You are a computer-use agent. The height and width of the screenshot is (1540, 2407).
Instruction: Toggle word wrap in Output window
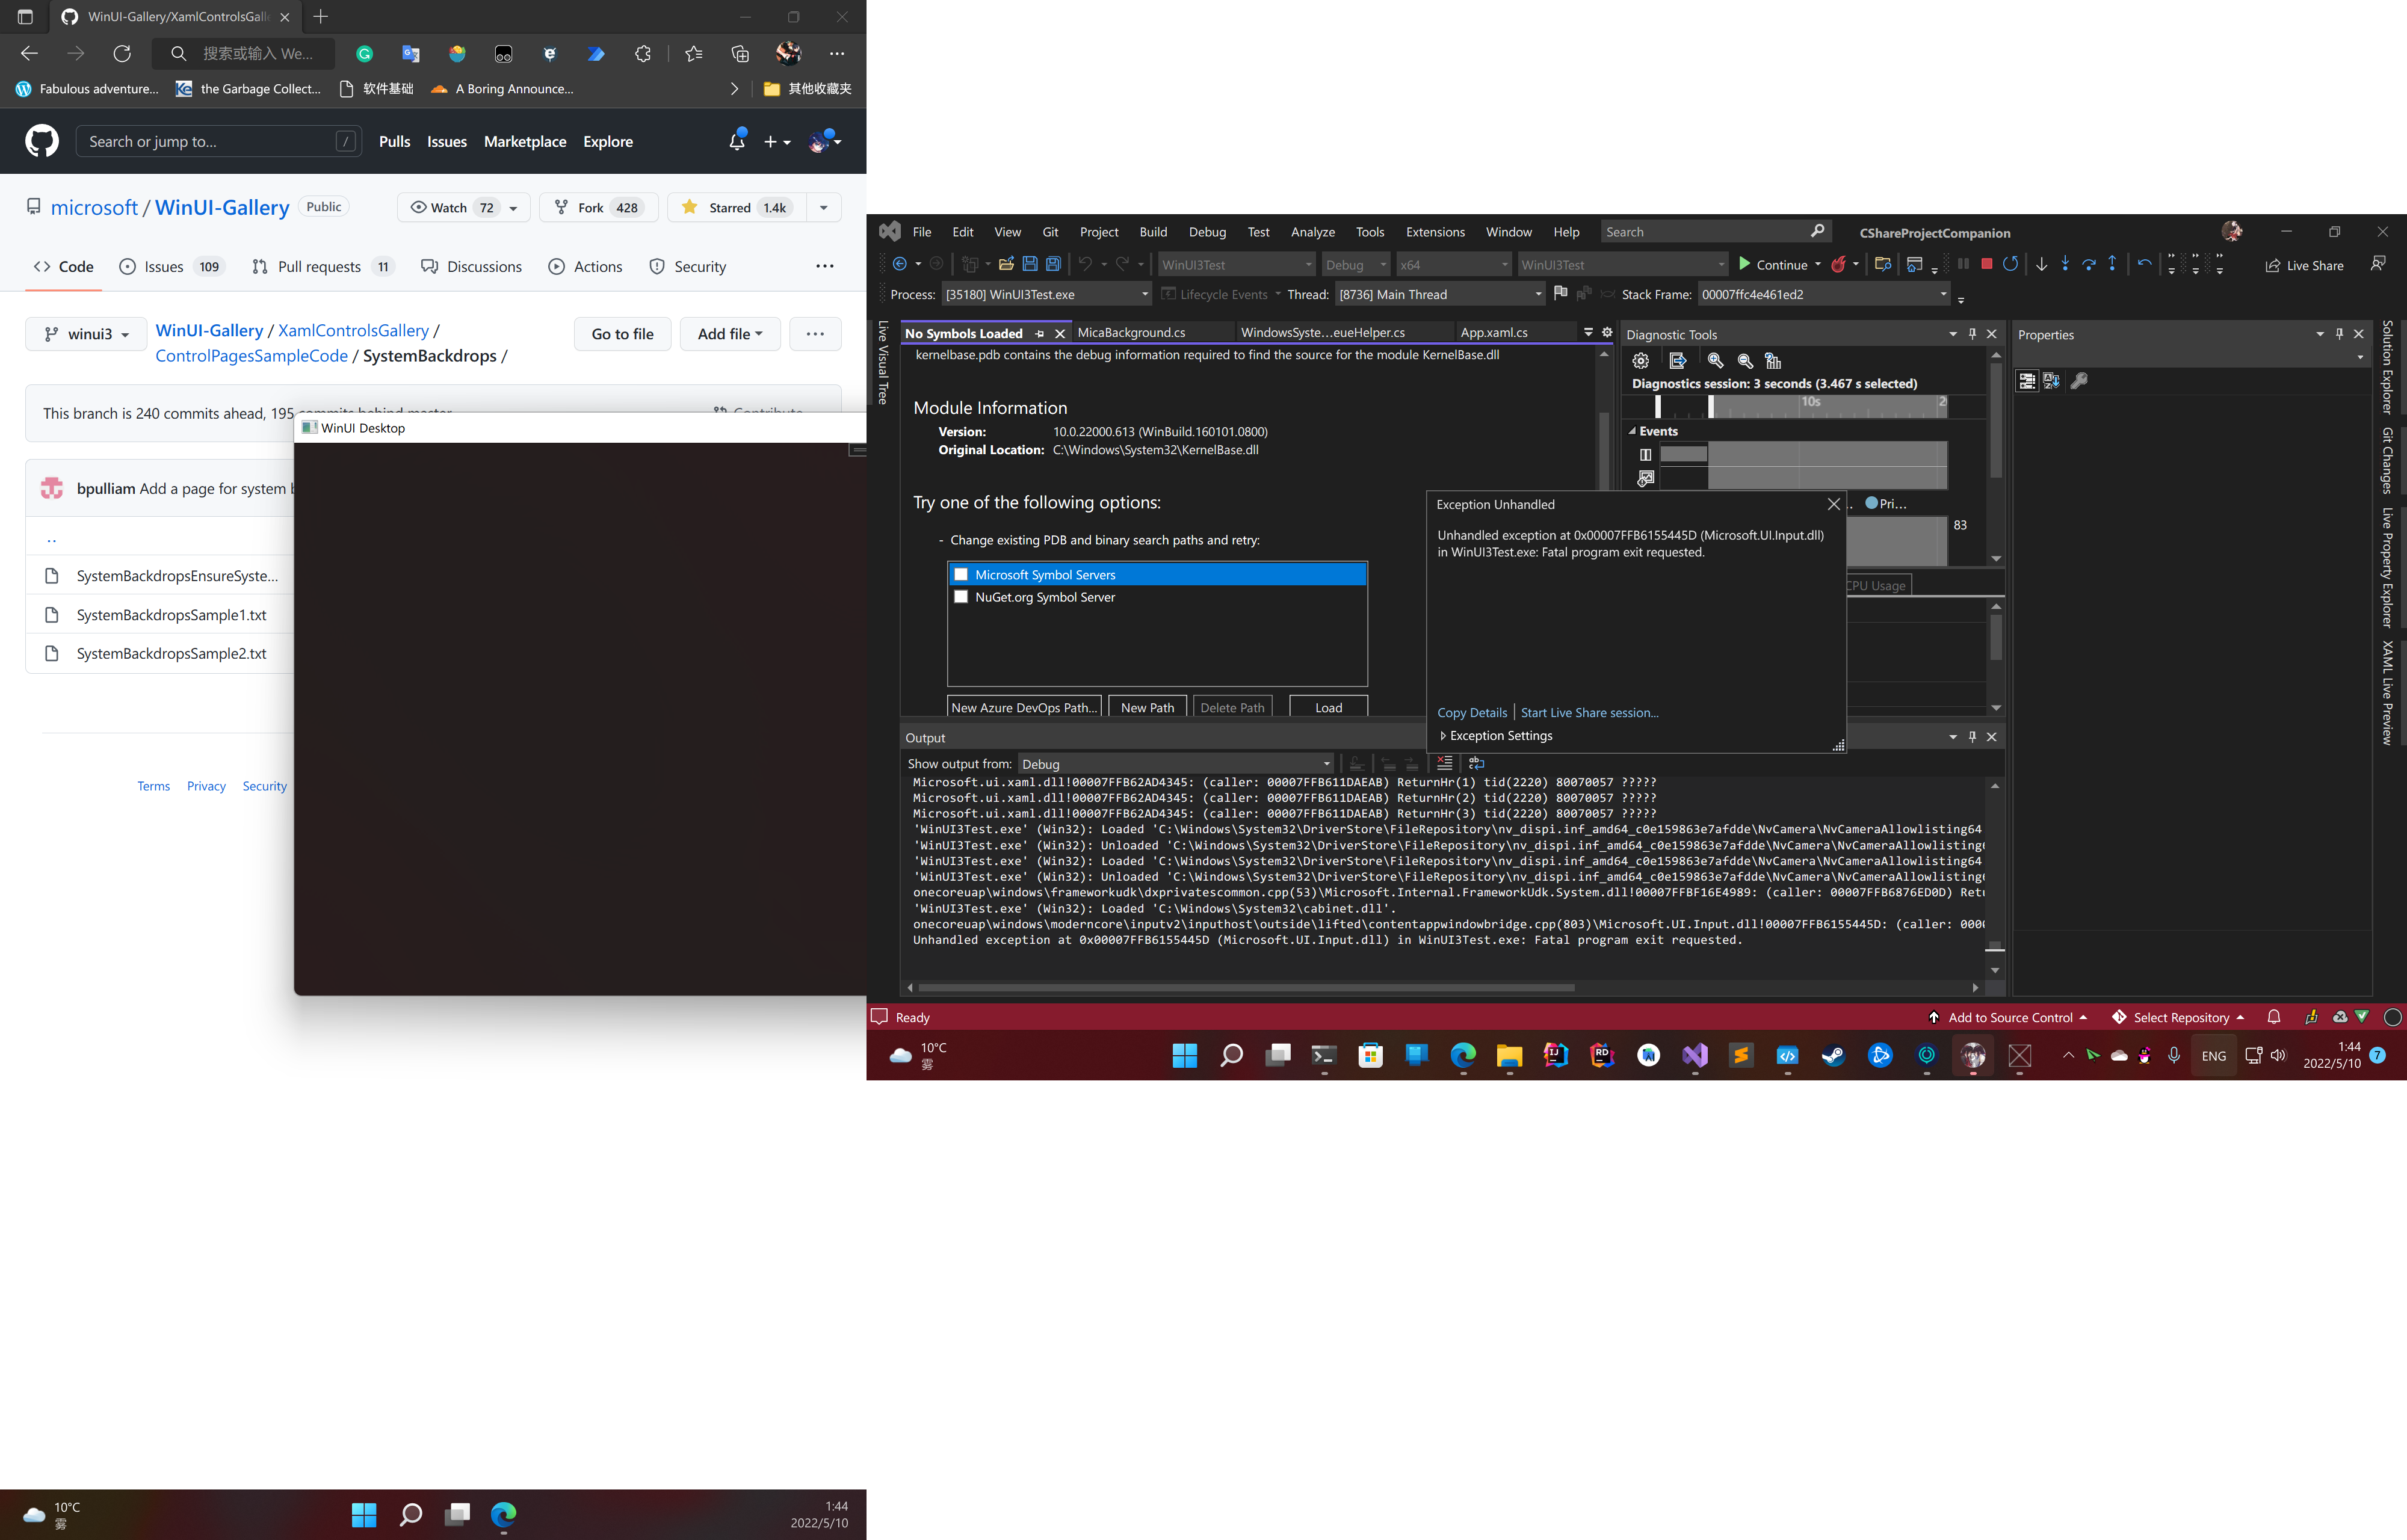1477,763
